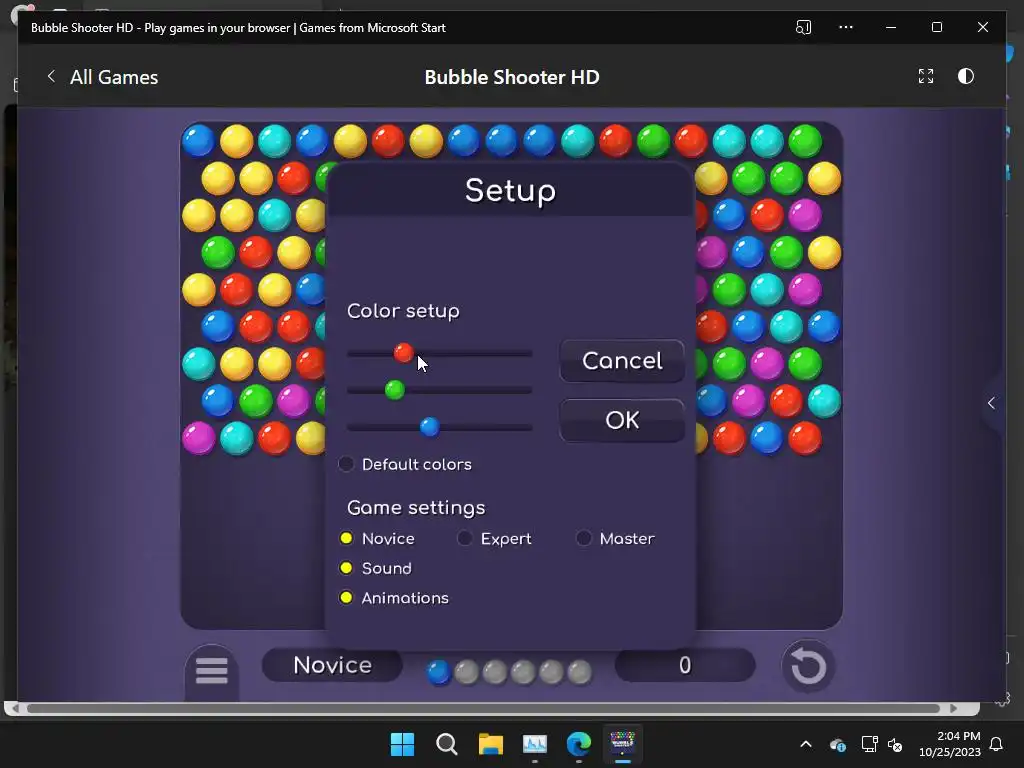
Task: Show hidden system tray icons
Action: pyautogui.click(x=806, y=744)
